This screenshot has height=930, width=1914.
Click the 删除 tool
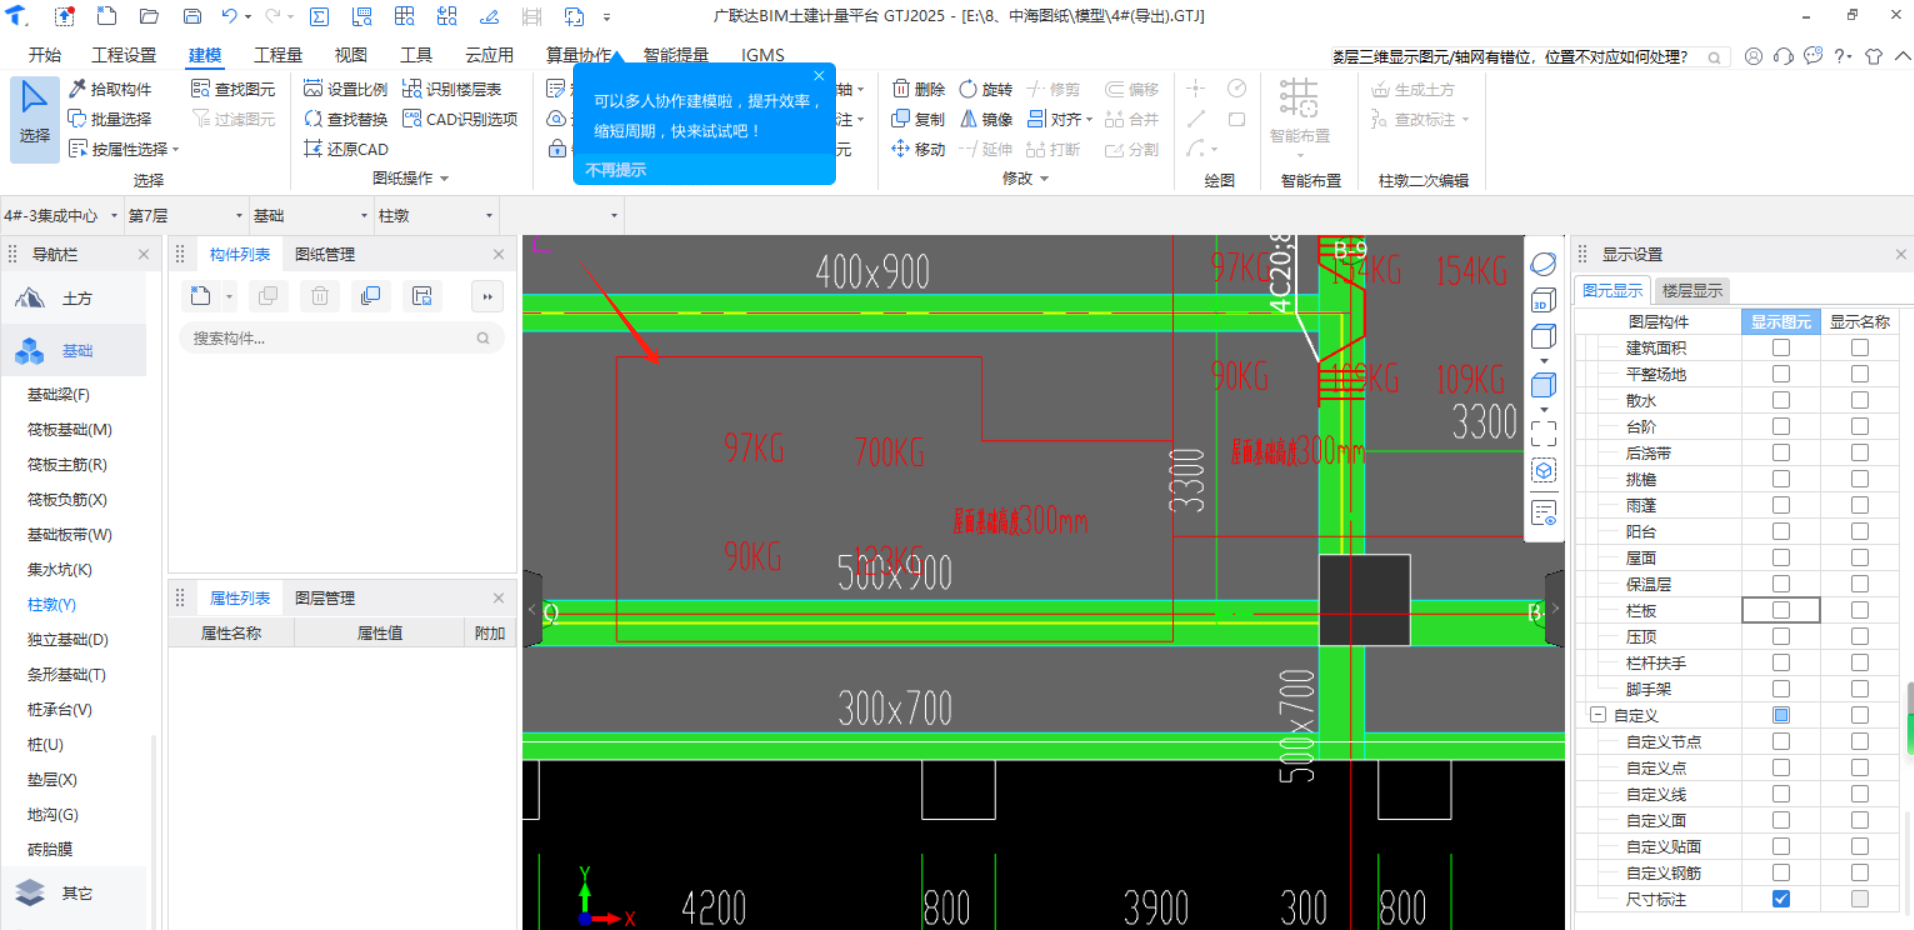point(918,89)
